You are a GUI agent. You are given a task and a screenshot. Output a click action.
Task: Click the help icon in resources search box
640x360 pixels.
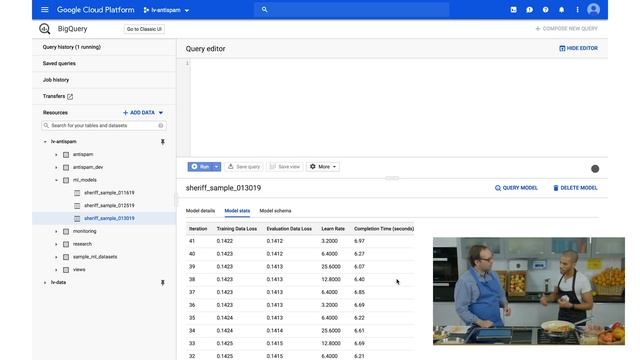(x=161, y=126)
